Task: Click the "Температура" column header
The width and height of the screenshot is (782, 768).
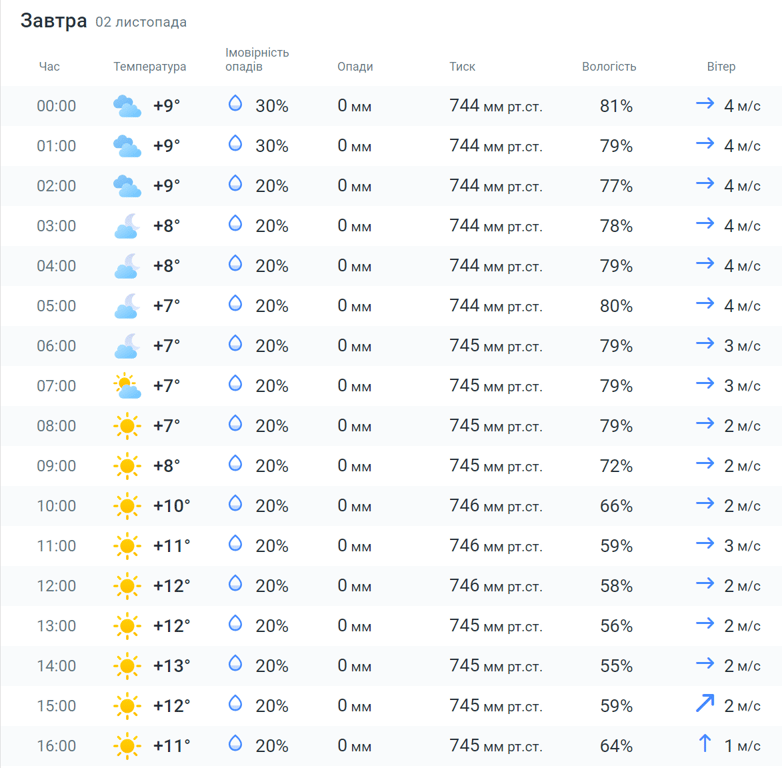Action: (x=150, y=67)
